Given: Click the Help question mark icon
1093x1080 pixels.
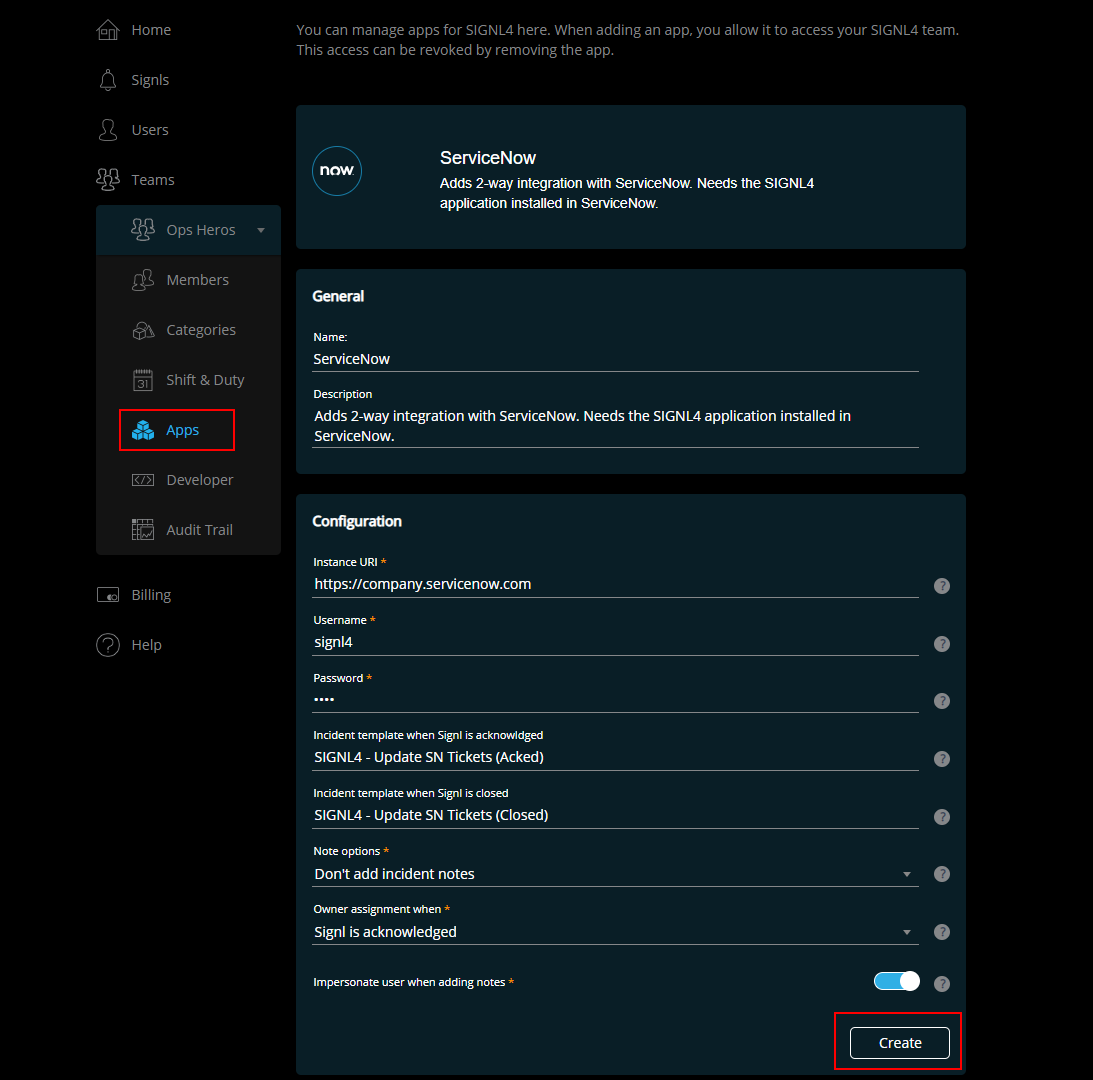Looking at the screenshot, I should click(107, 645).
